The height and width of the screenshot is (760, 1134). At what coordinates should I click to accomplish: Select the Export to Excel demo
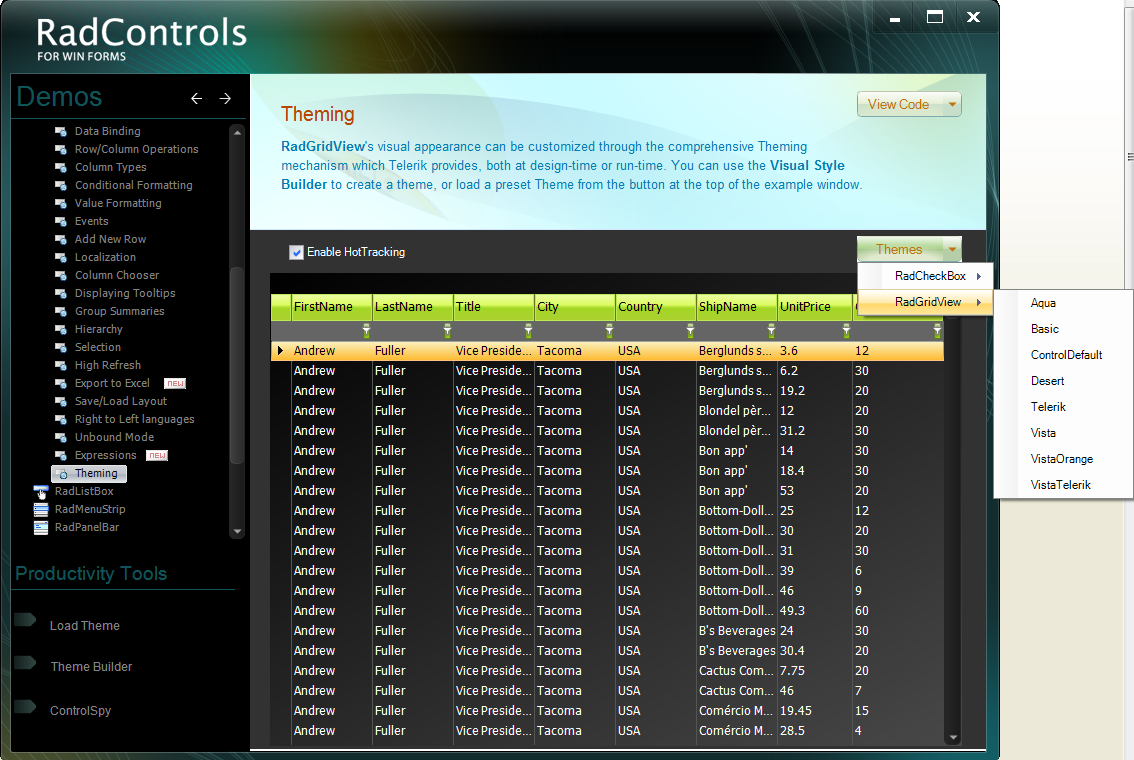pyautogui.click(x=112, y=383)
